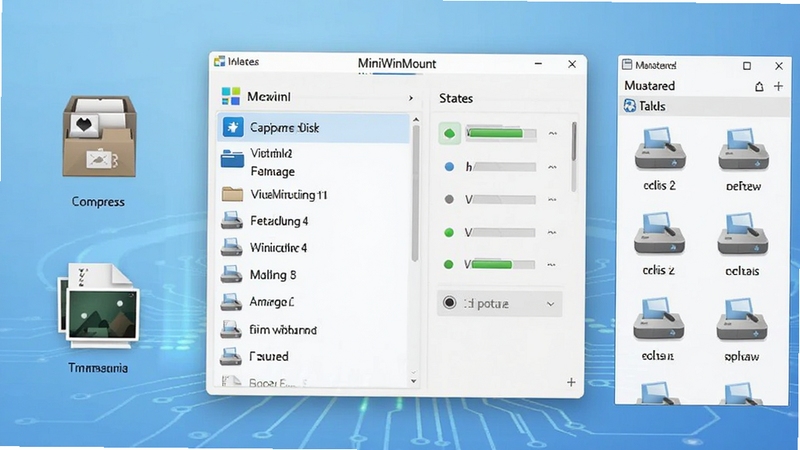The image size is (800, 450).
Task: Open the 'poture' dropdown arrow
Action: [x=551, y=304]
